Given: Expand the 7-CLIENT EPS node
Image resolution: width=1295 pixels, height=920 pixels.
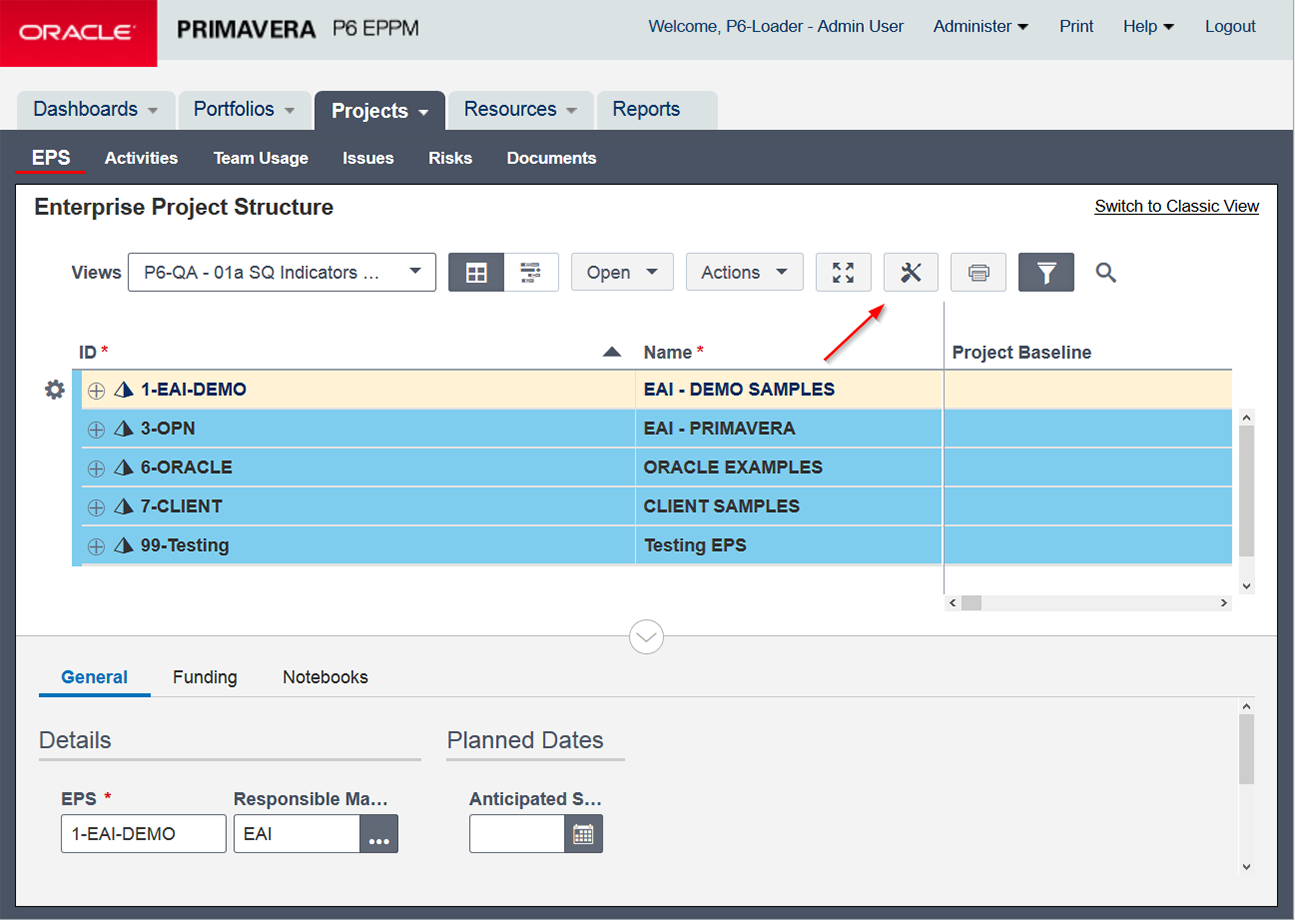Looking at the screenshot, I should tap(96, 508).
